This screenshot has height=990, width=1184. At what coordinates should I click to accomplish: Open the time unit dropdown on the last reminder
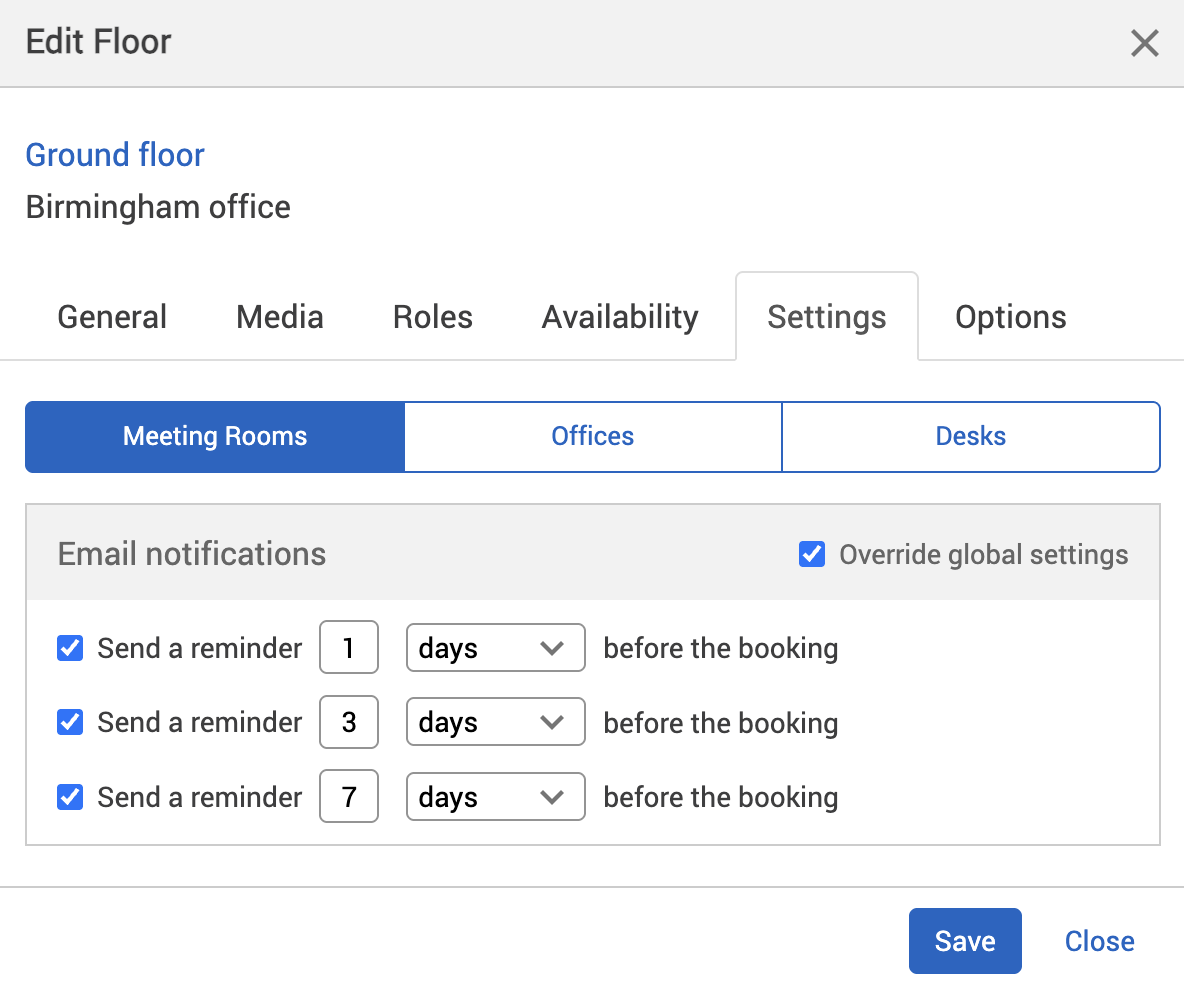[495, 796]
